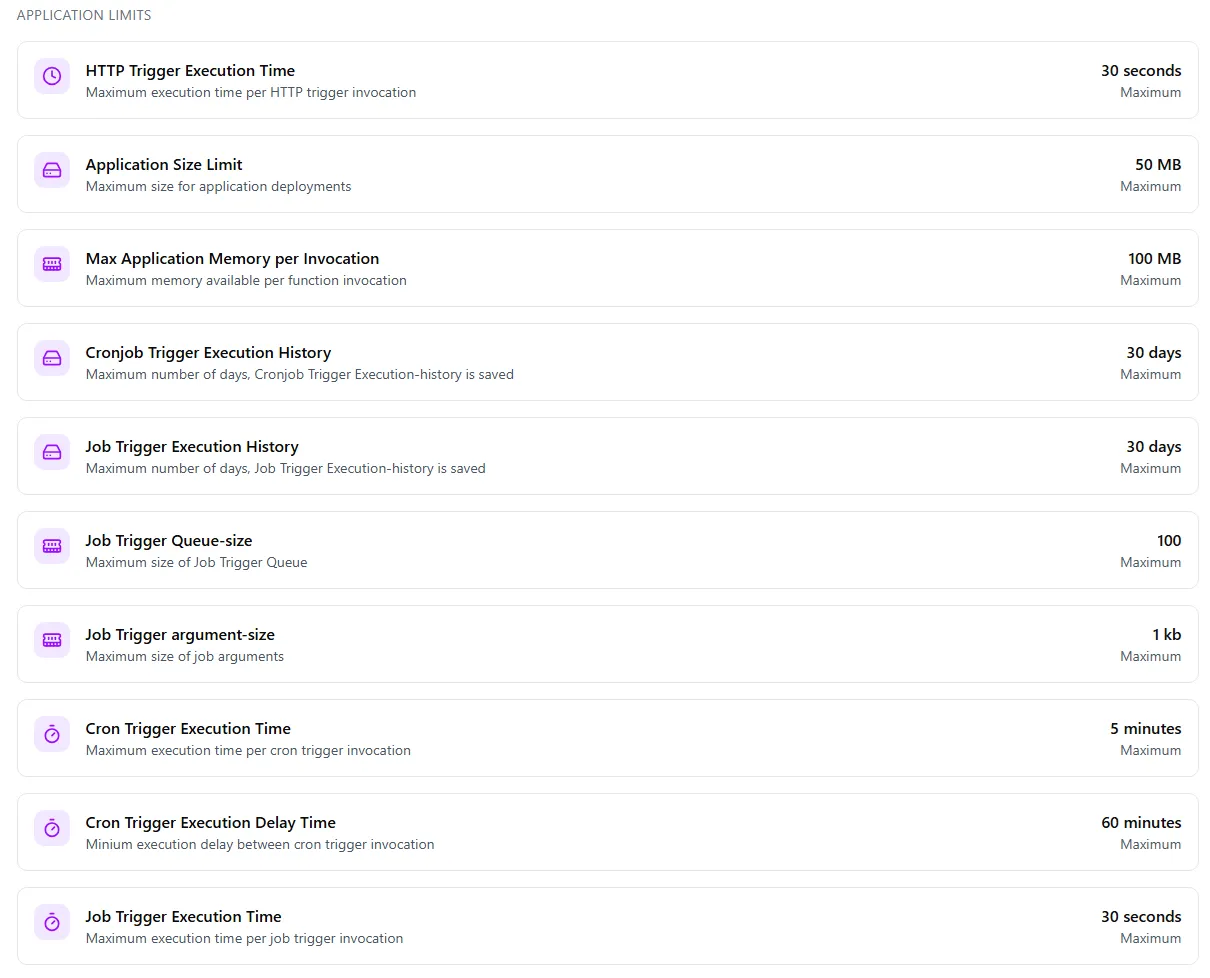Click the drive icon for Cronjob Trigger Execution History

[x=52, y=358]
